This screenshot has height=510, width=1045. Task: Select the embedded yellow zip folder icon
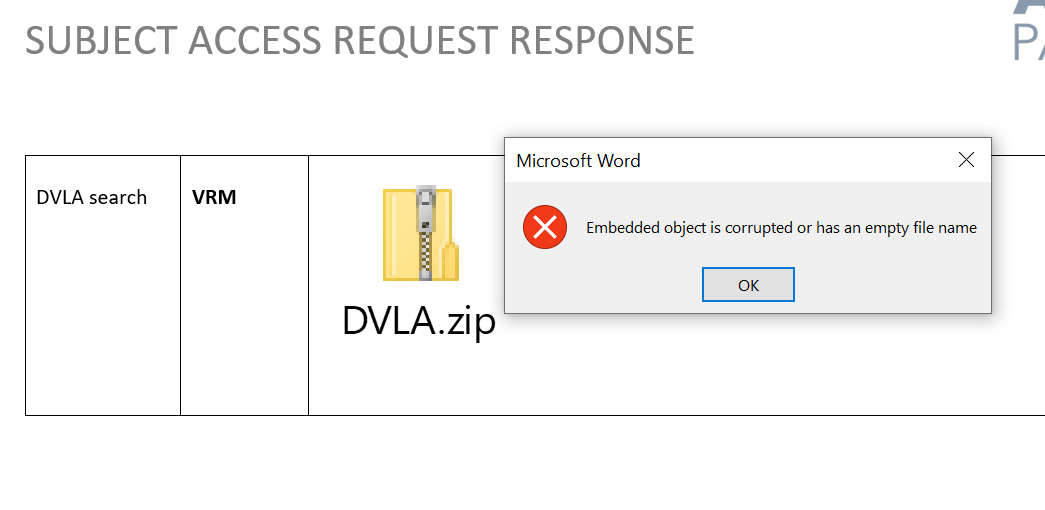pyautogui.click(x=421, y=233)
